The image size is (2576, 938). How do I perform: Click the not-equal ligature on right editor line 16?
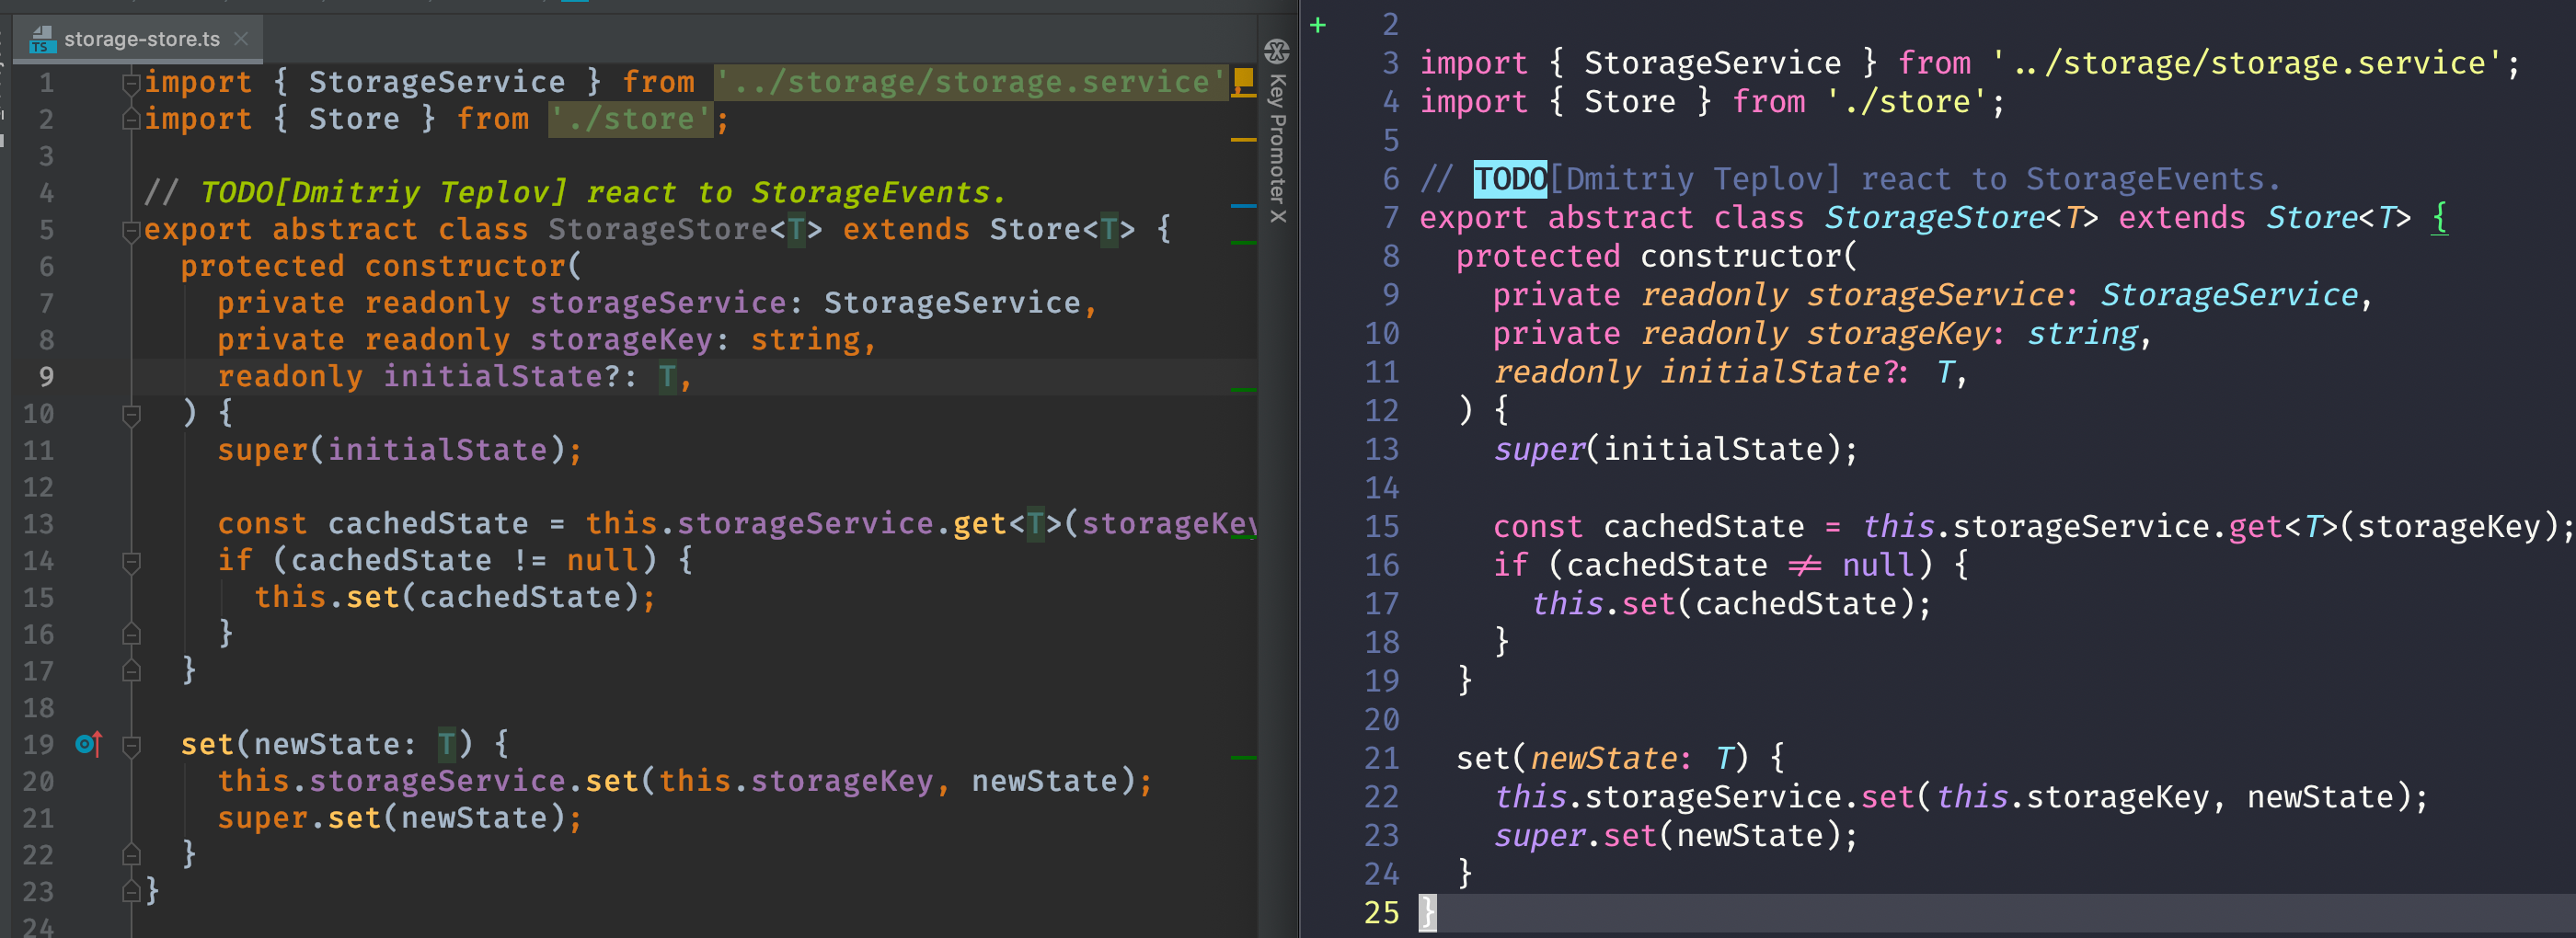tap(1804, 565)
